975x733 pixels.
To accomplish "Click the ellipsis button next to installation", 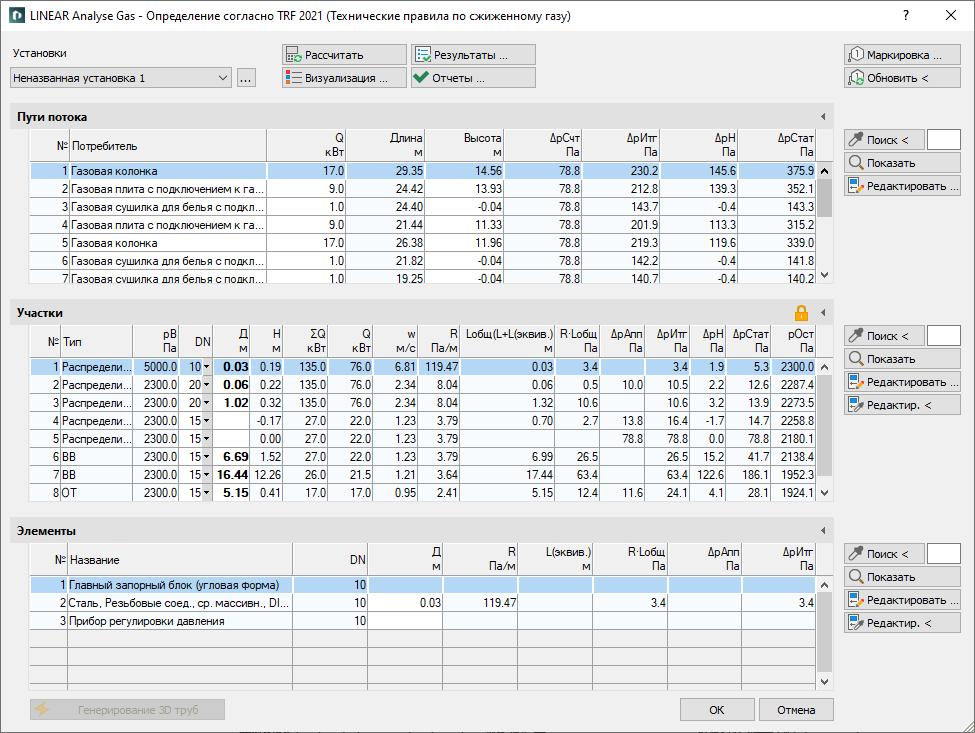I will [x=246, y=78].
